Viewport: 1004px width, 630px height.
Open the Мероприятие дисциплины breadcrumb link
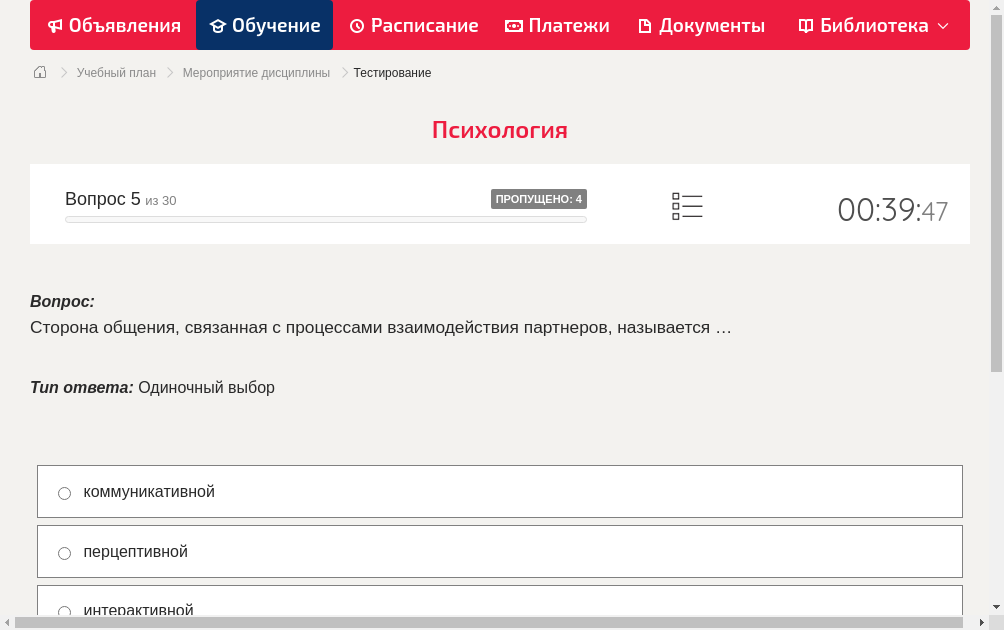pos(255,72)
